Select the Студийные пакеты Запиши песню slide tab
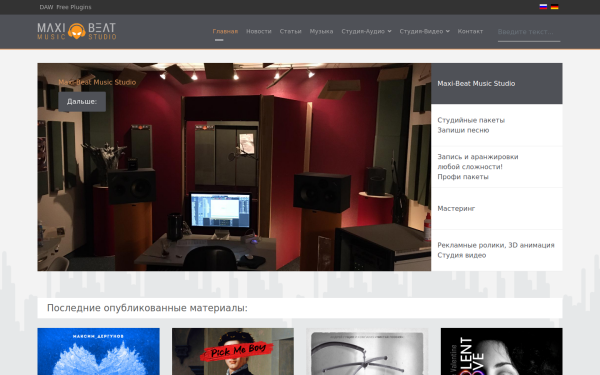This screenshot has width=600, height=375. [497, 125]
